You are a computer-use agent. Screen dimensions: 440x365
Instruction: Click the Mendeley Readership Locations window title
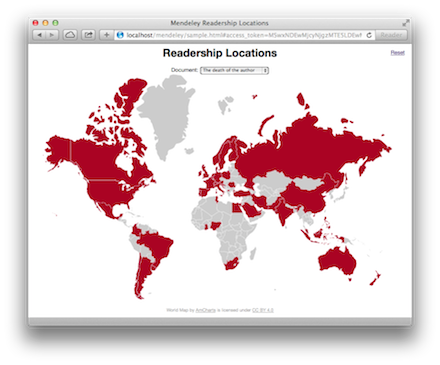click(x=219, y=23)
